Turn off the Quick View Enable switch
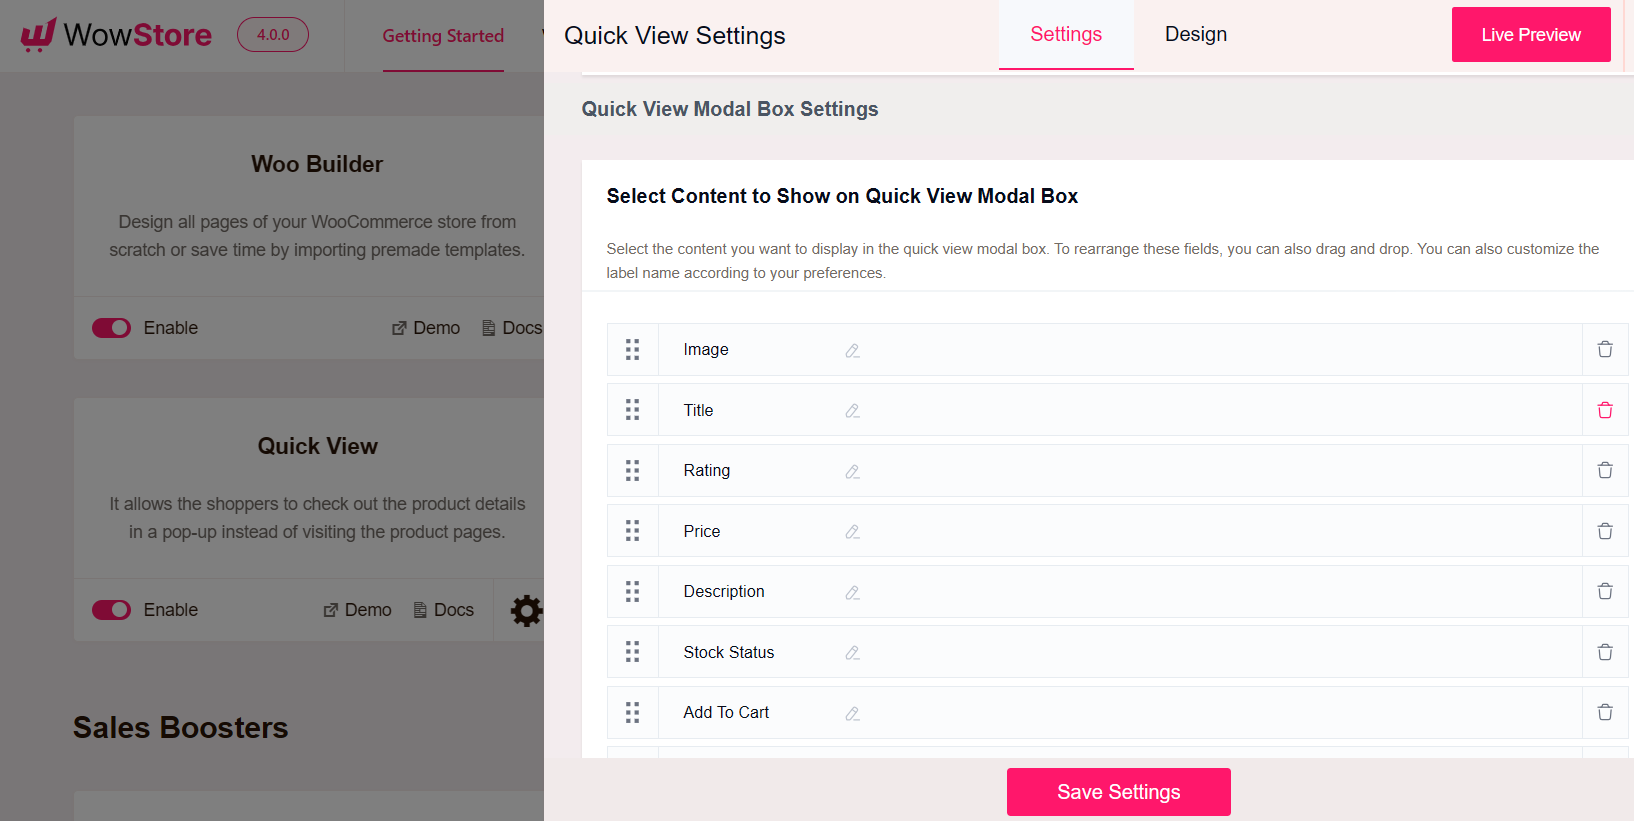This screenshot has height=821, width=1634. 111,609
